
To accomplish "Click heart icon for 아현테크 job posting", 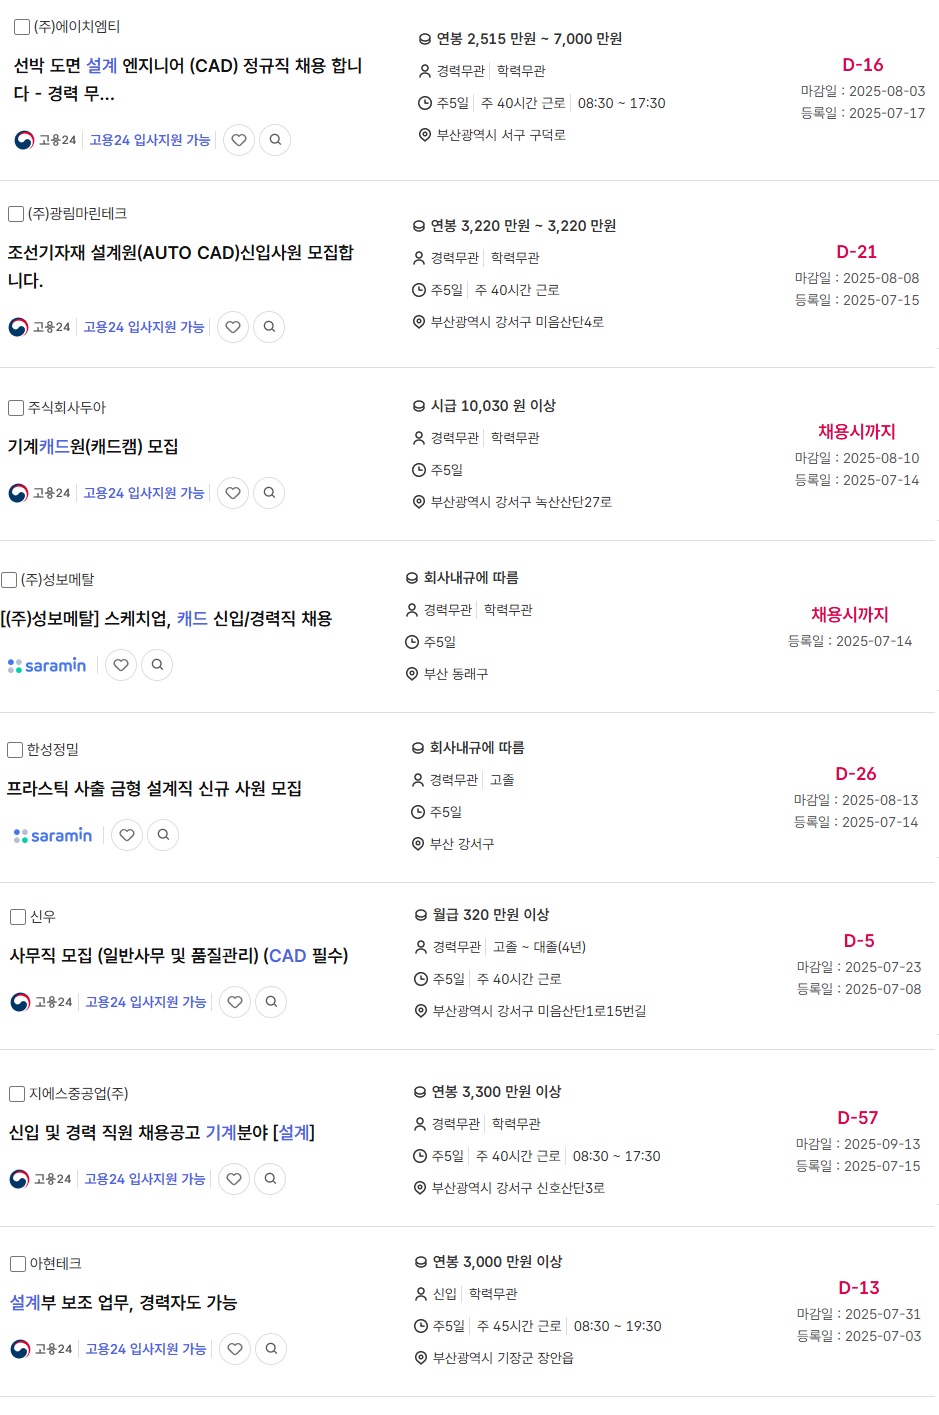I will click(x=235, y=1349).
